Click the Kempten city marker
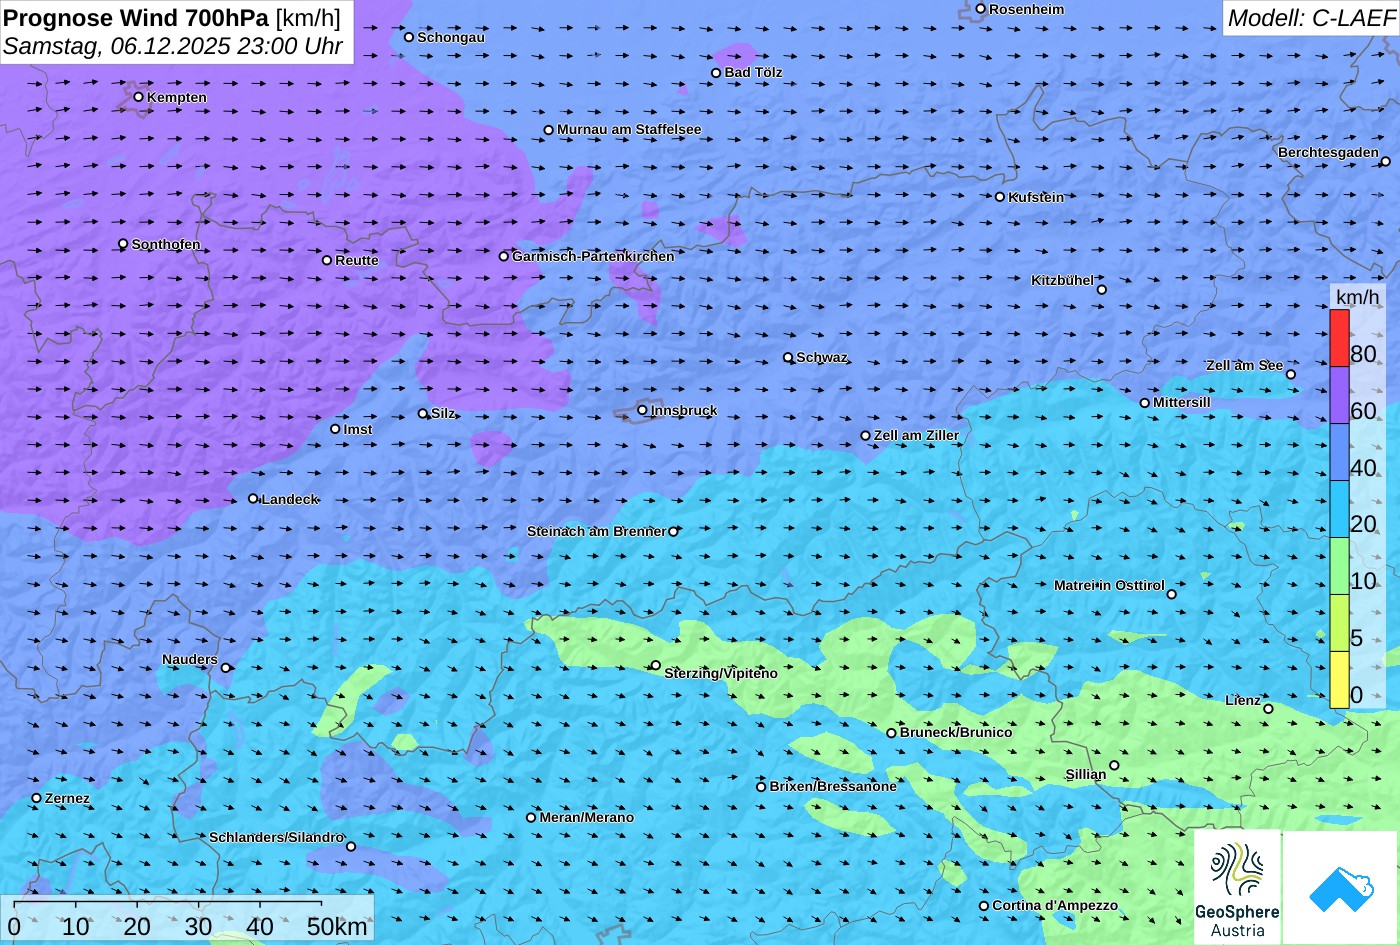Screen dimensions: 1400x945 tap(138, 97)
